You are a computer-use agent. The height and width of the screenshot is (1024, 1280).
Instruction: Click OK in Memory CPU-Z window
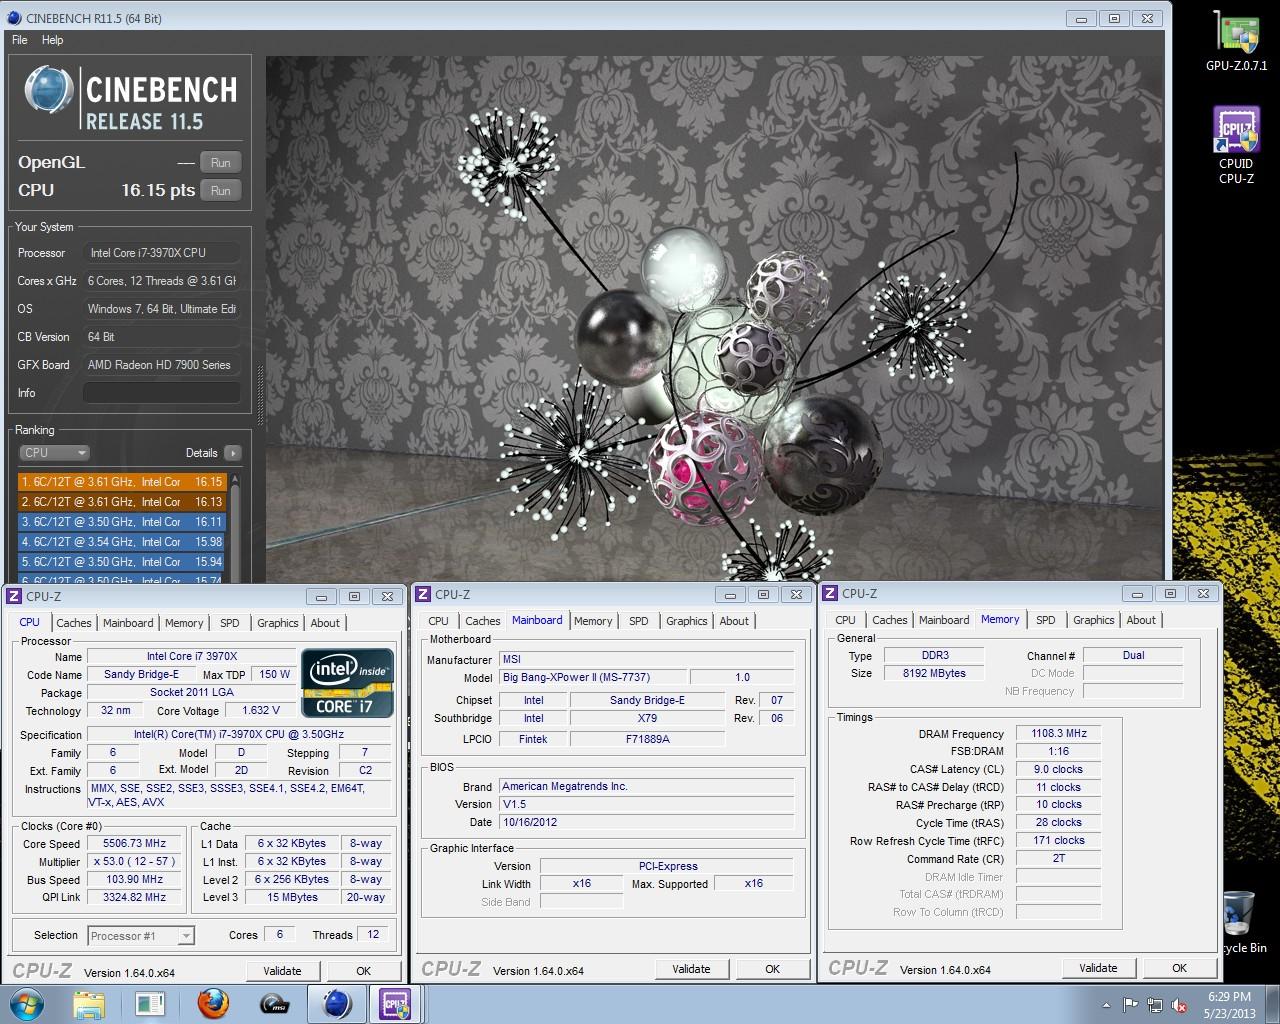tap(1180, 968)
